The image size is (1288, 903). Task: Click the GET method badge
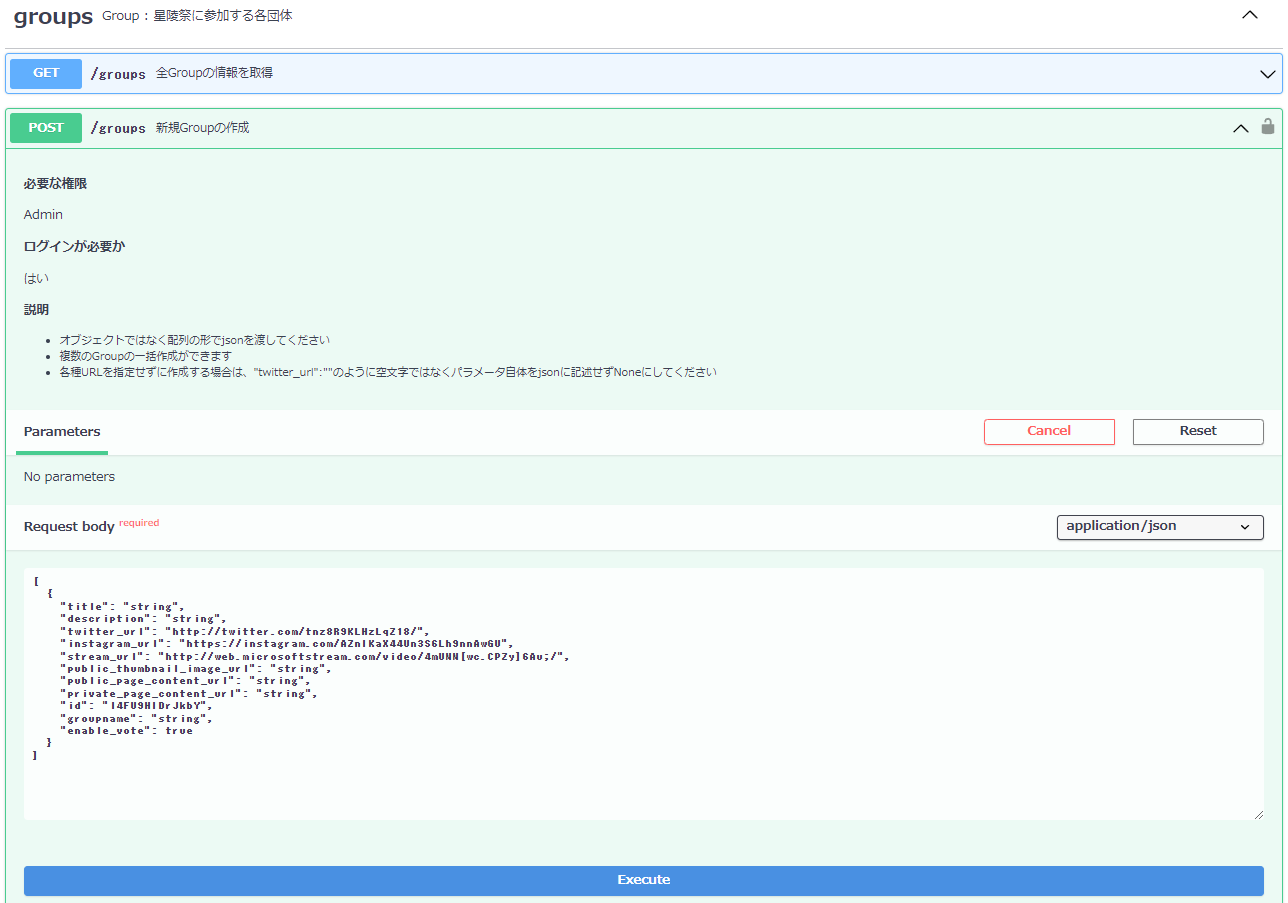46,73
